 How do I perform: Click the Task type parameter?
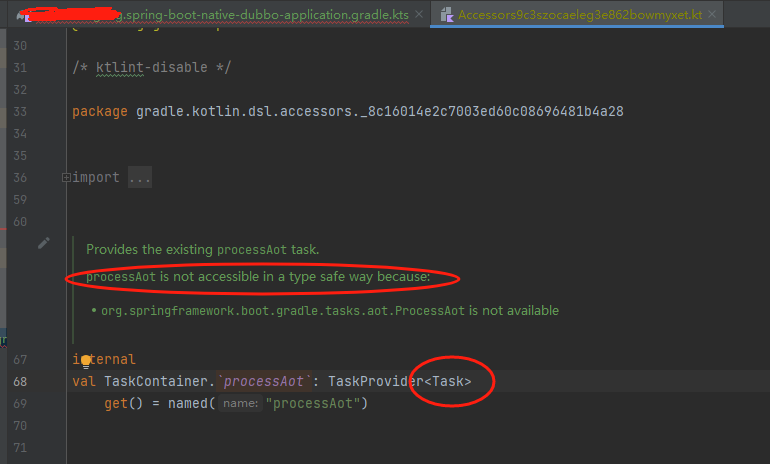448,382
